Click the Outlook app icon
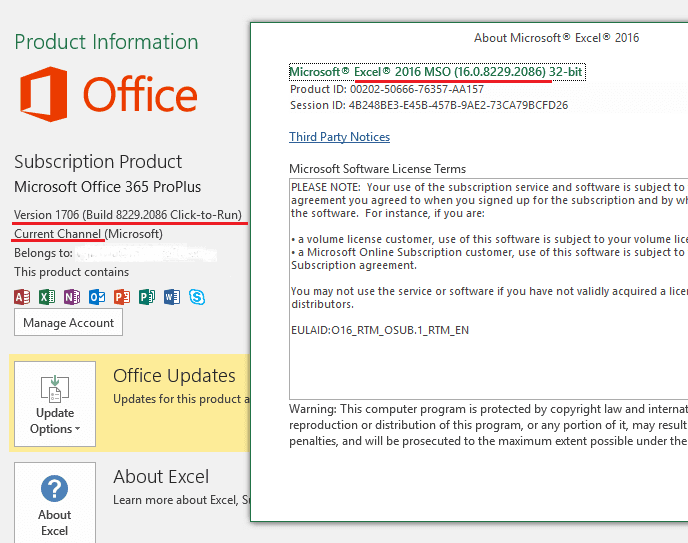The width and height of the screenshot is (688, 543). [x=97, y=297]
